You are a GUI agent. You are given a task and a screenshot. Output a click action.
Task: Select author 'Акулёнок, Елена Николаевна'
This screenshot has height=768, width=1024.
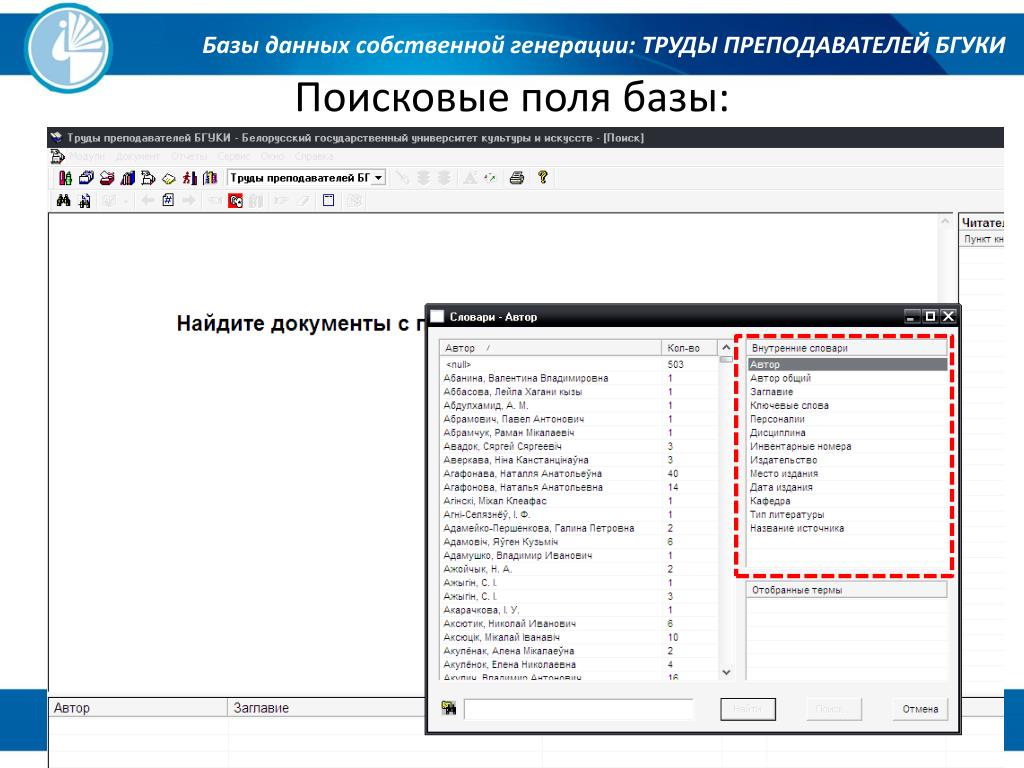pos(579,665)
